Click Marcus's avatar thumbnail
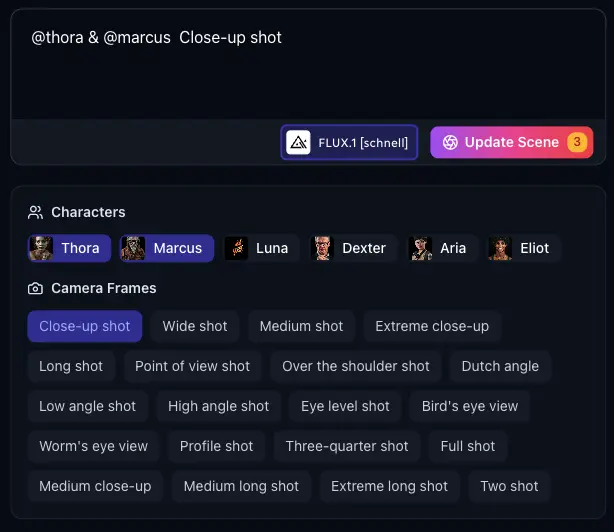 [x=134, y=248]
